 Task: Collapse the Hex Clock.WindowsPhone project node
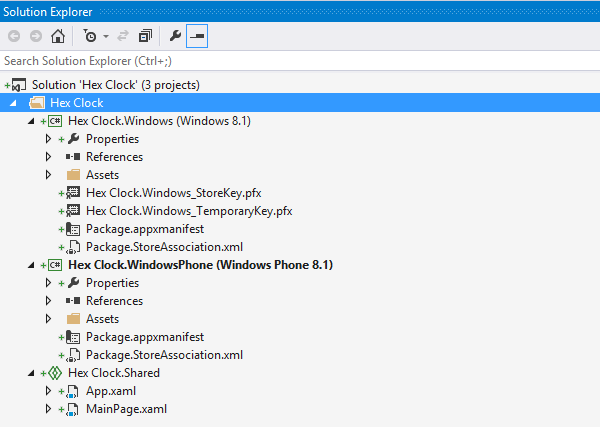[x=31, y=265]
